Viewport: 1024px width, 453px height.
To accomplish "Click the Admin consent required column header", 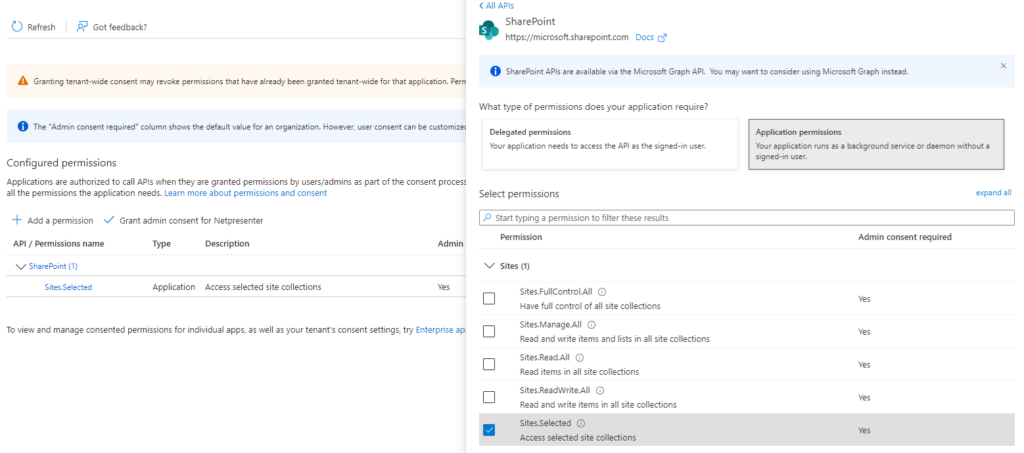I will [904, 237].
